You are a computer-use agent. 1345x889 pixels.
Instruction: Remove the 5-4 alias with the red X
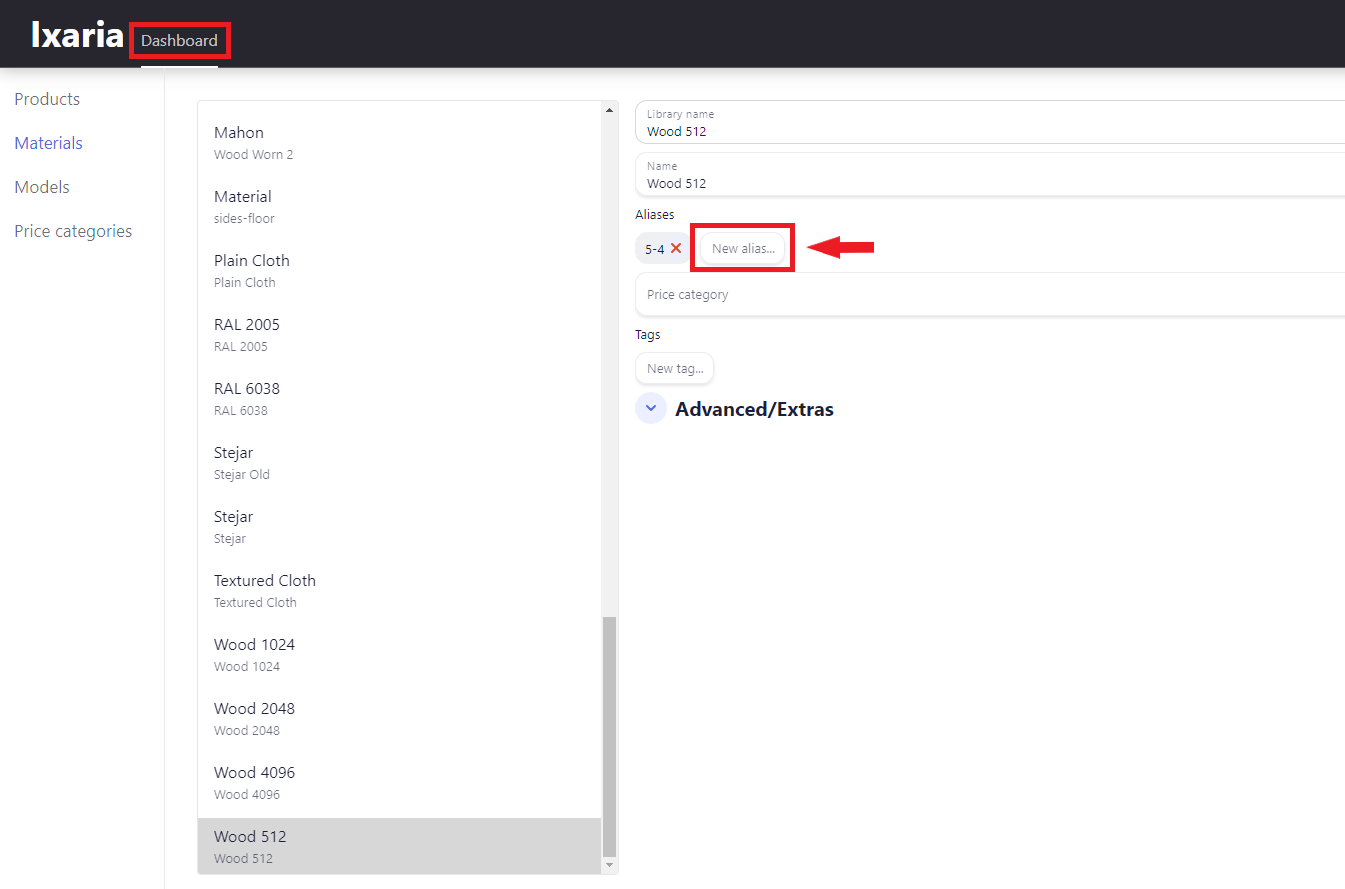(x=676, y=248)
